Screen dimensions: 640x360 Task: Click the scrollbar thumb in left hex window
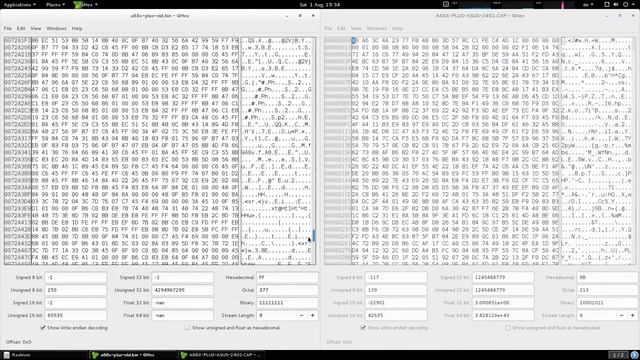[314, 236]
